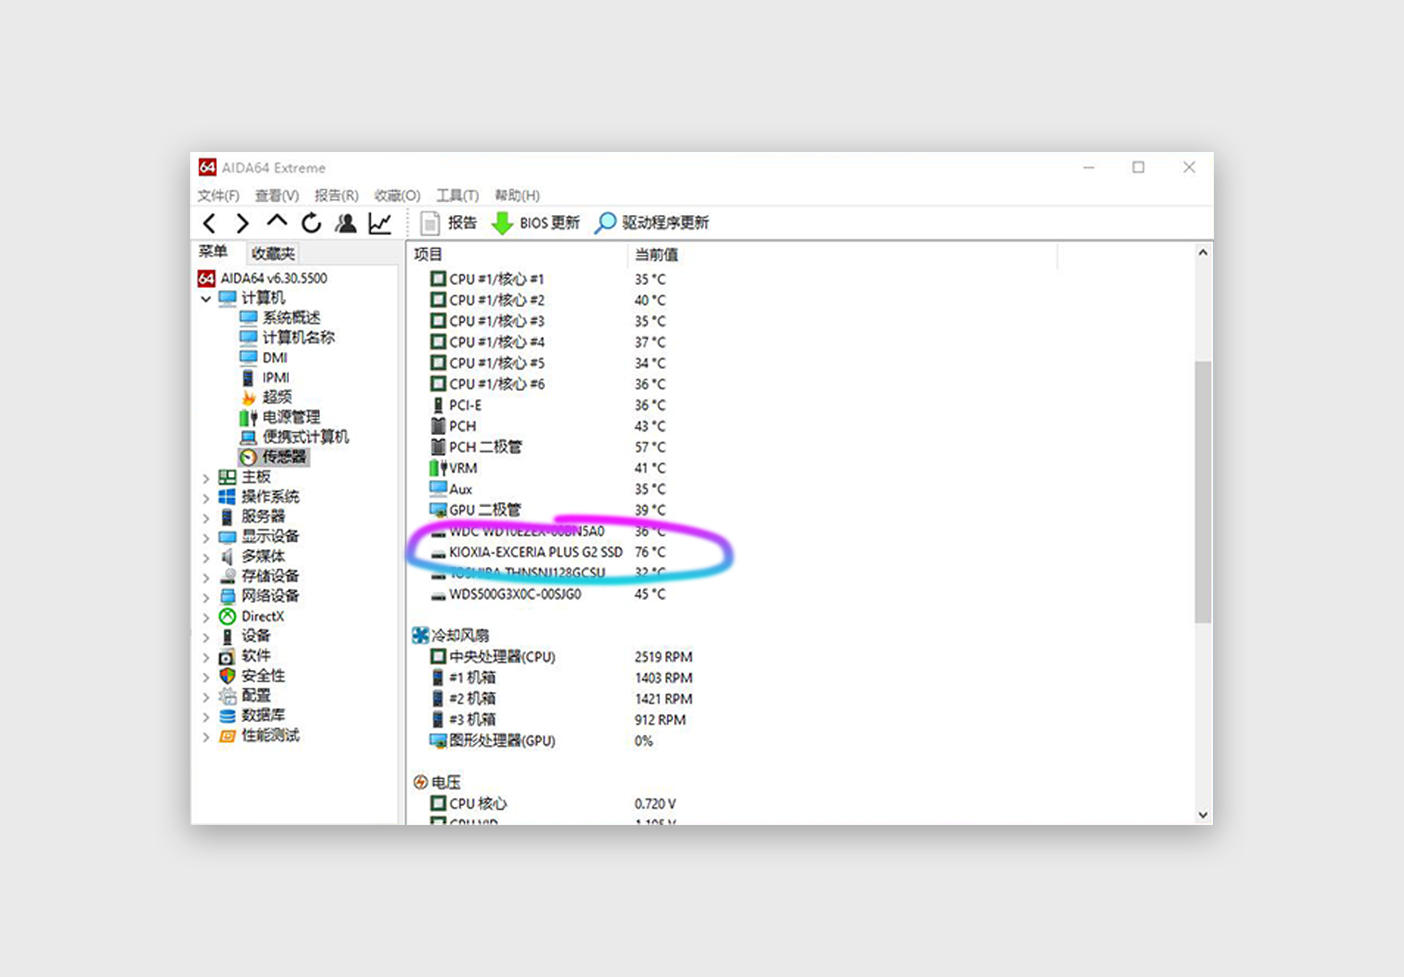Image resolution: width=1404 pixels, height=977 pixels.
Task: Open the user favorites person icon
Action: click(x=345, y=223)
